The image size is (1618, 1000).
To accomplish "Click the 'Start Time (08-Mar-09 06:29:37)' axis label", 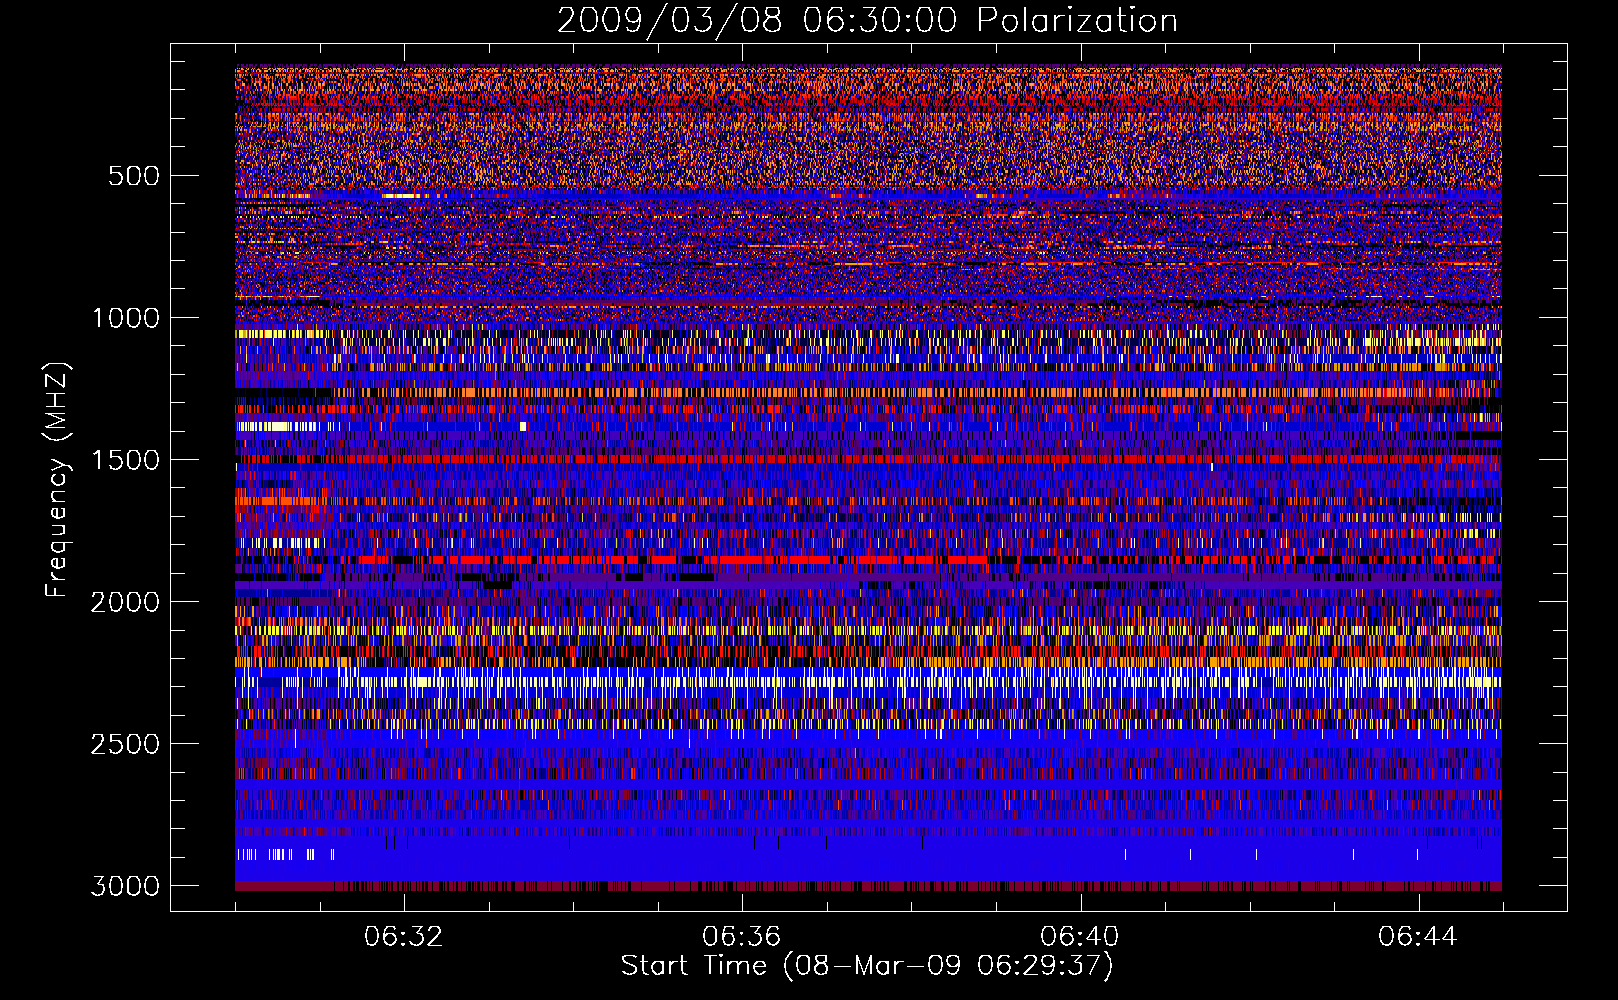I will tap(867, 966).
